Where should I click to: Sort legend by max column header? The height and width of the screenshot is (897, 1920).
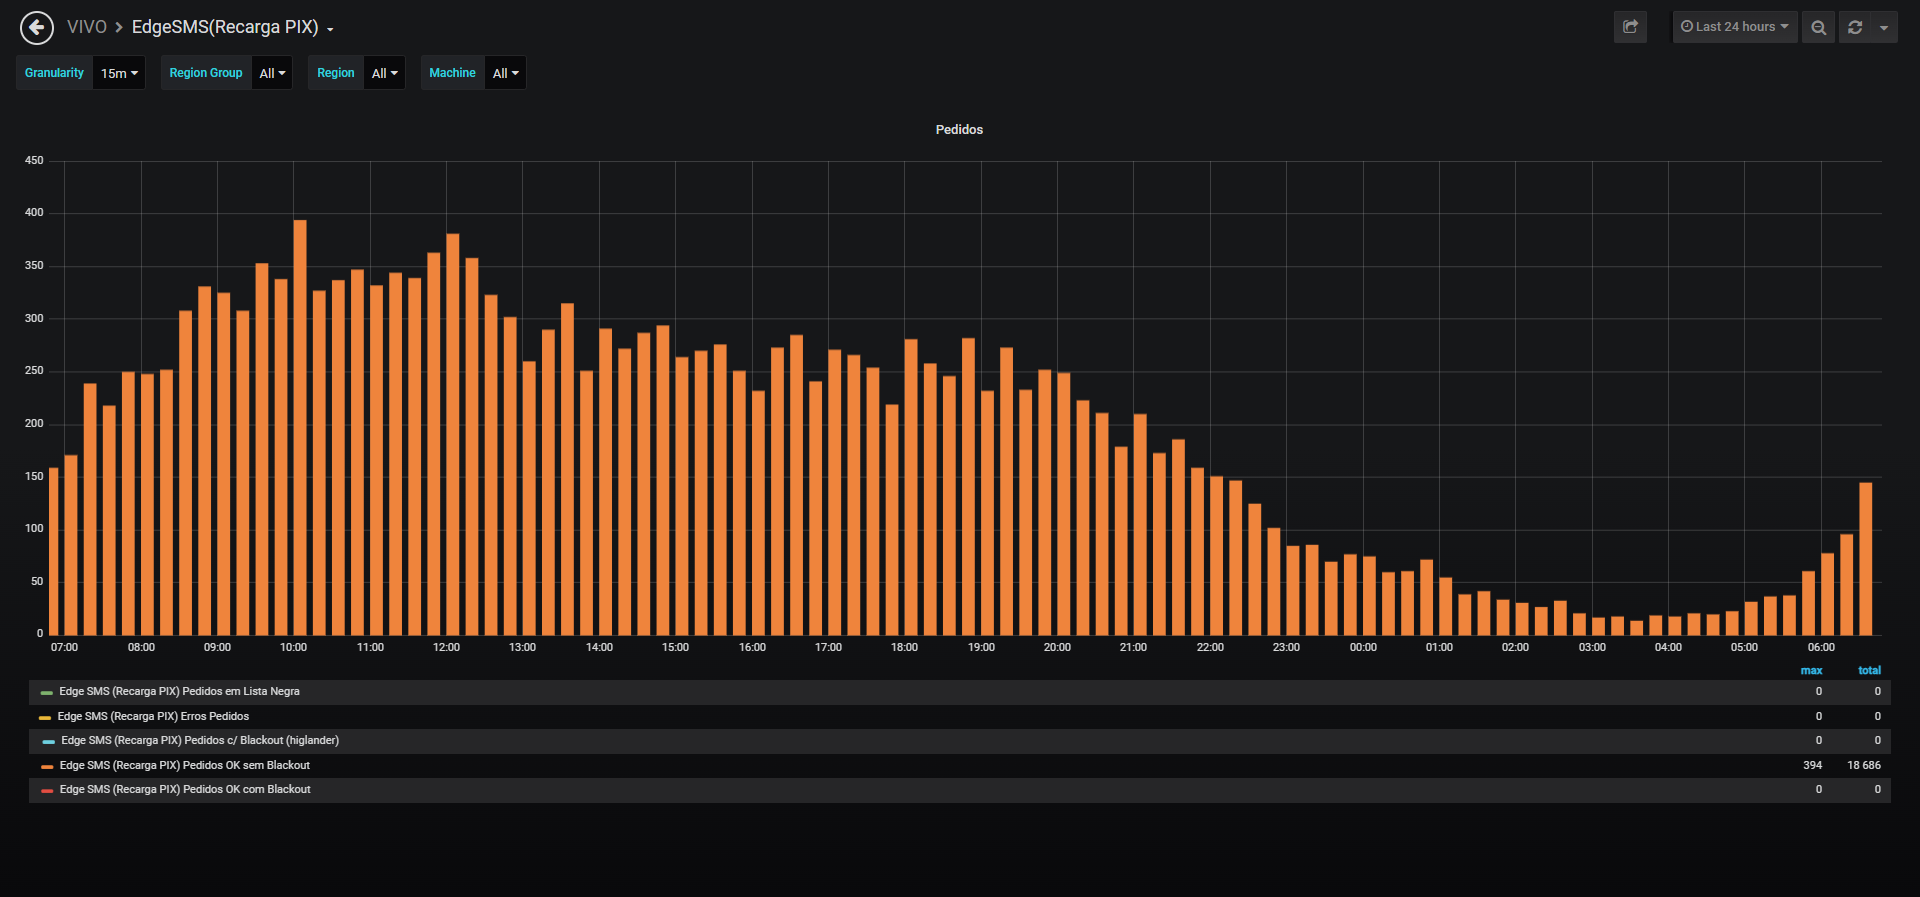click(x=1811, y=670)
